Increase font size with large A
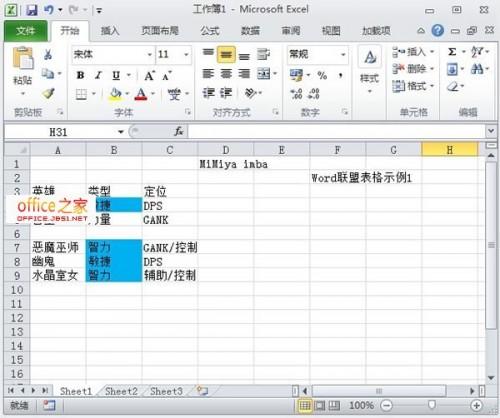This screenshot has width=500, height=418. pos(150,76)
